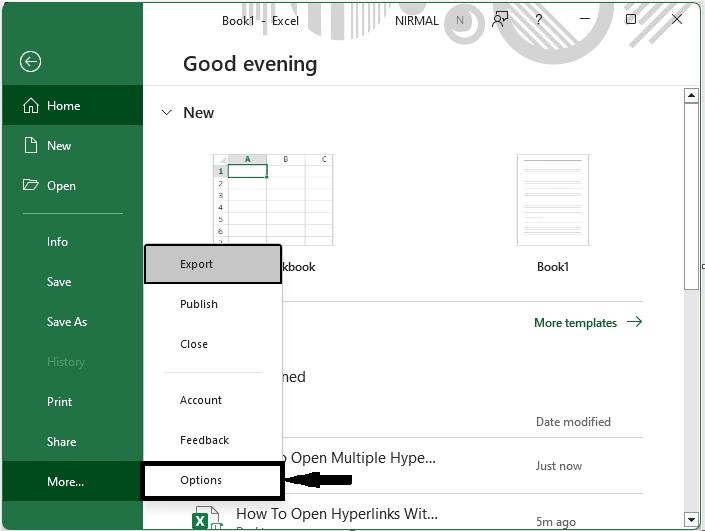Click the vertical scrollbar thumb
Image resolution: width=705 pixels, height=531 pixels.
(x=691, y=196)
